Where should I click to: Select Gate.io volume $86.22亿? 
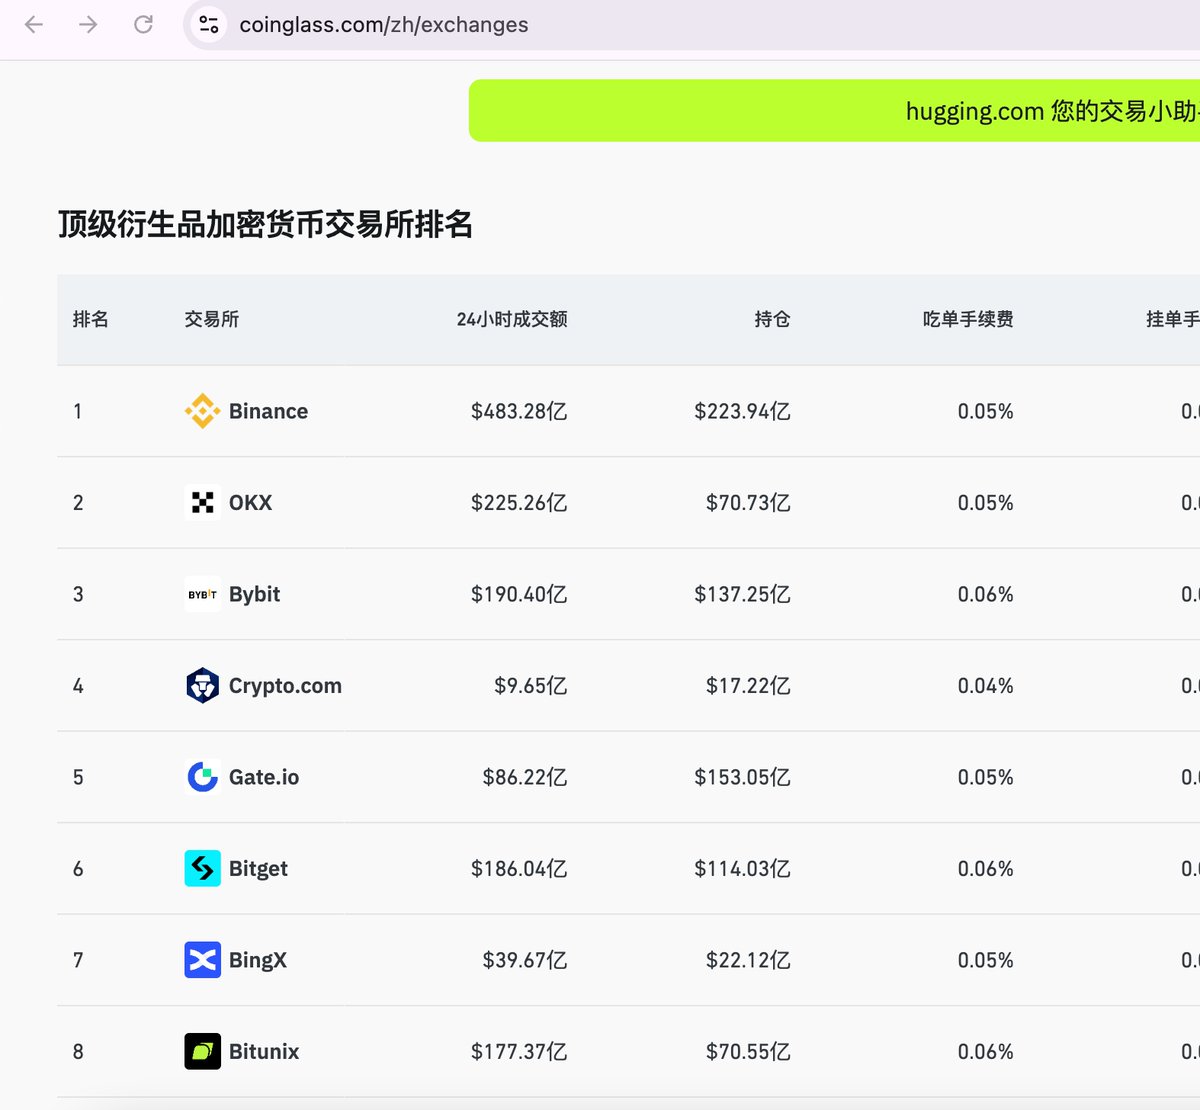click(x=525, y=777)
